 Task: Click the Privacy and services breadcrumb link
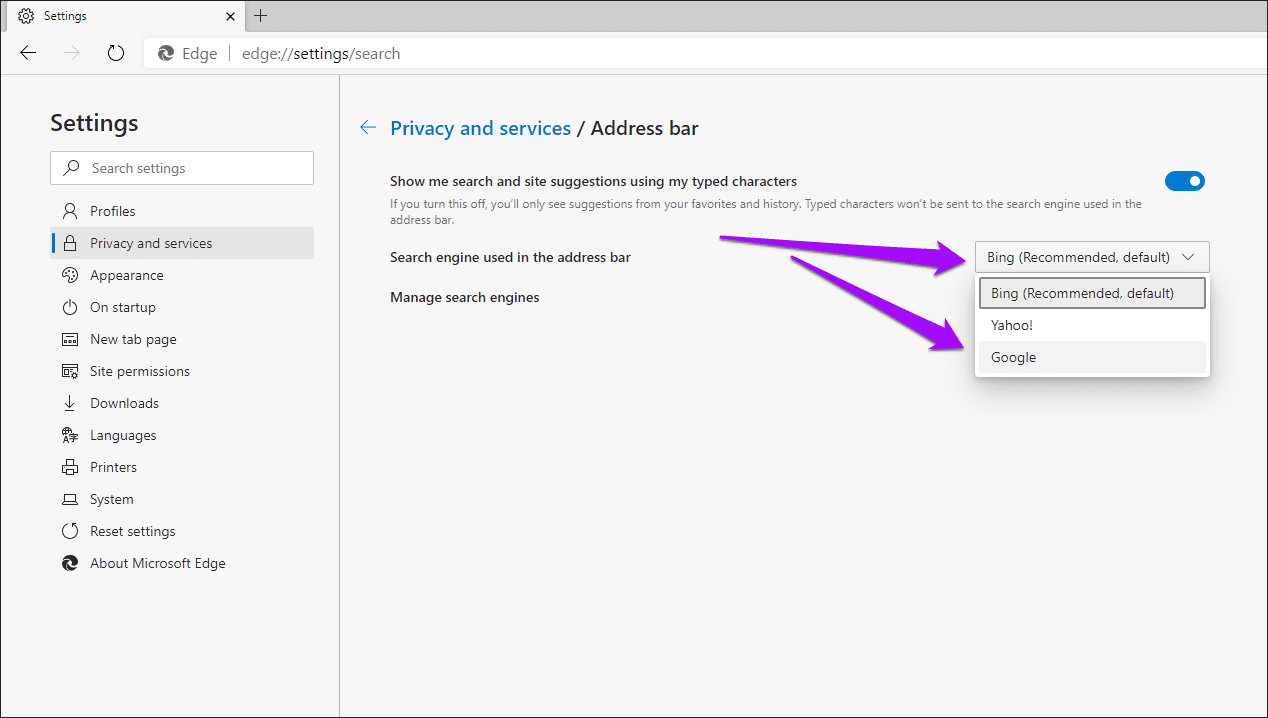coord(480,128)
